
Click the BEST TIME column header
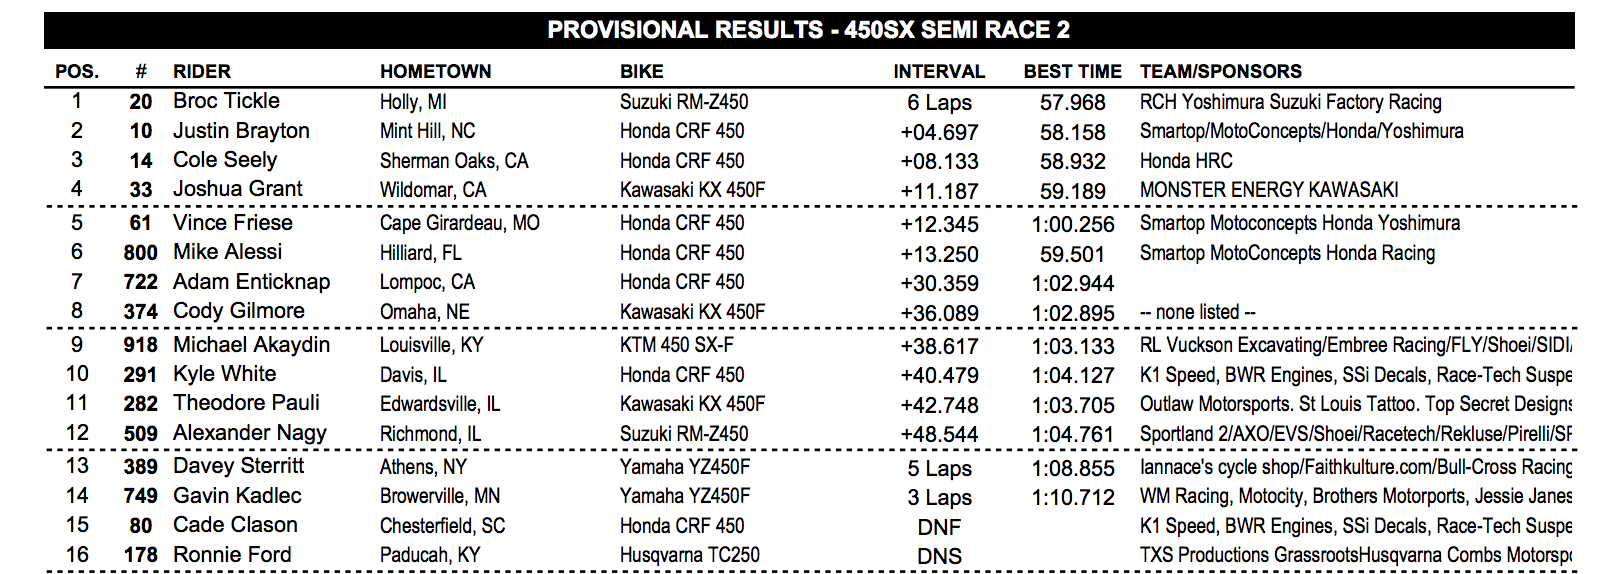click(x=1072, y=71)
